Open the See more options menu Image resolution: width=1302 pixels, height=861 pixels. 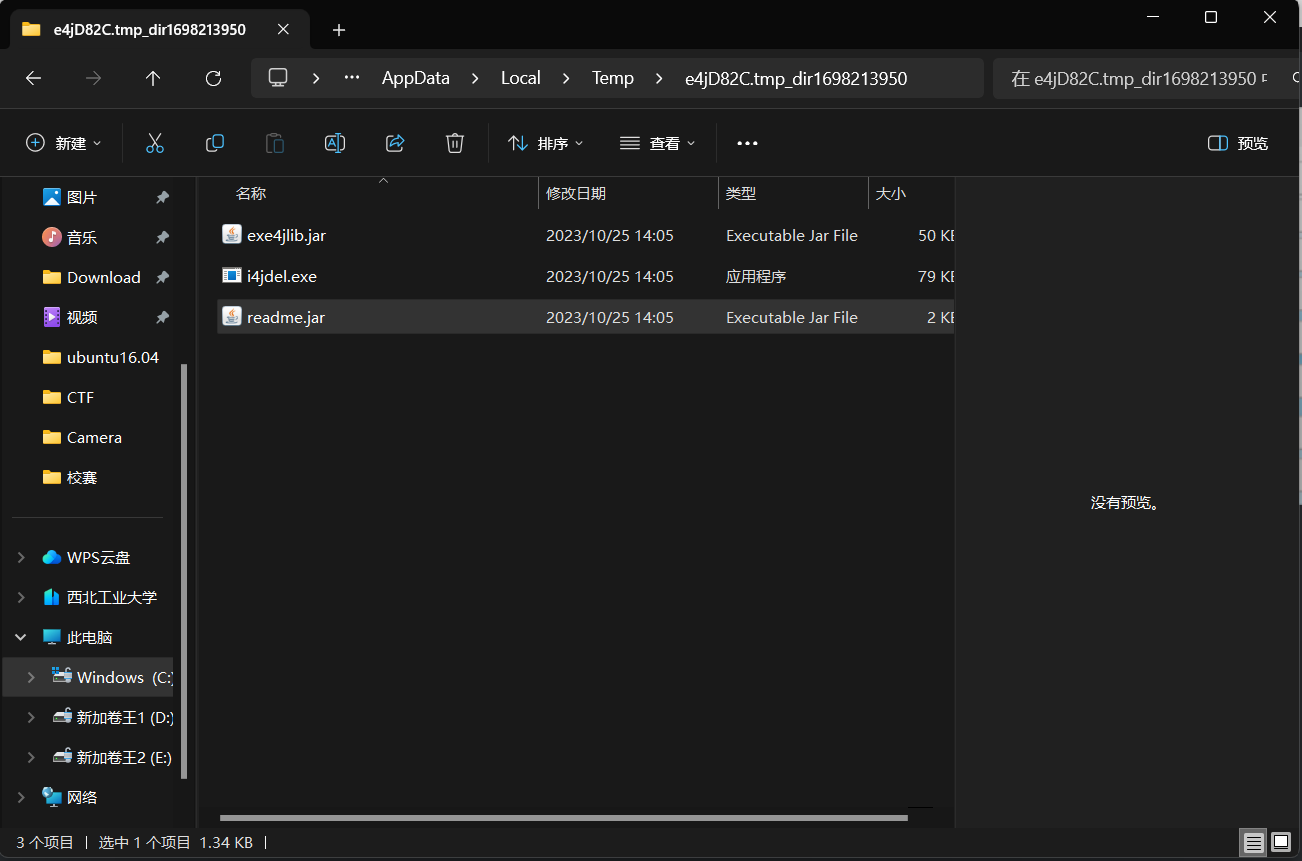tap(747, 143)
